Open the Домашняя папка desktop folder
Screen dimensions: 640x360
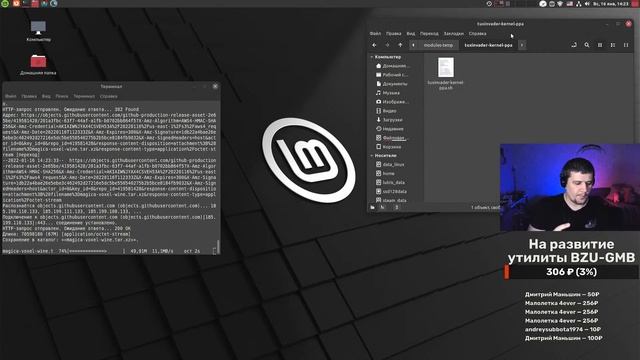click(38, 64)
